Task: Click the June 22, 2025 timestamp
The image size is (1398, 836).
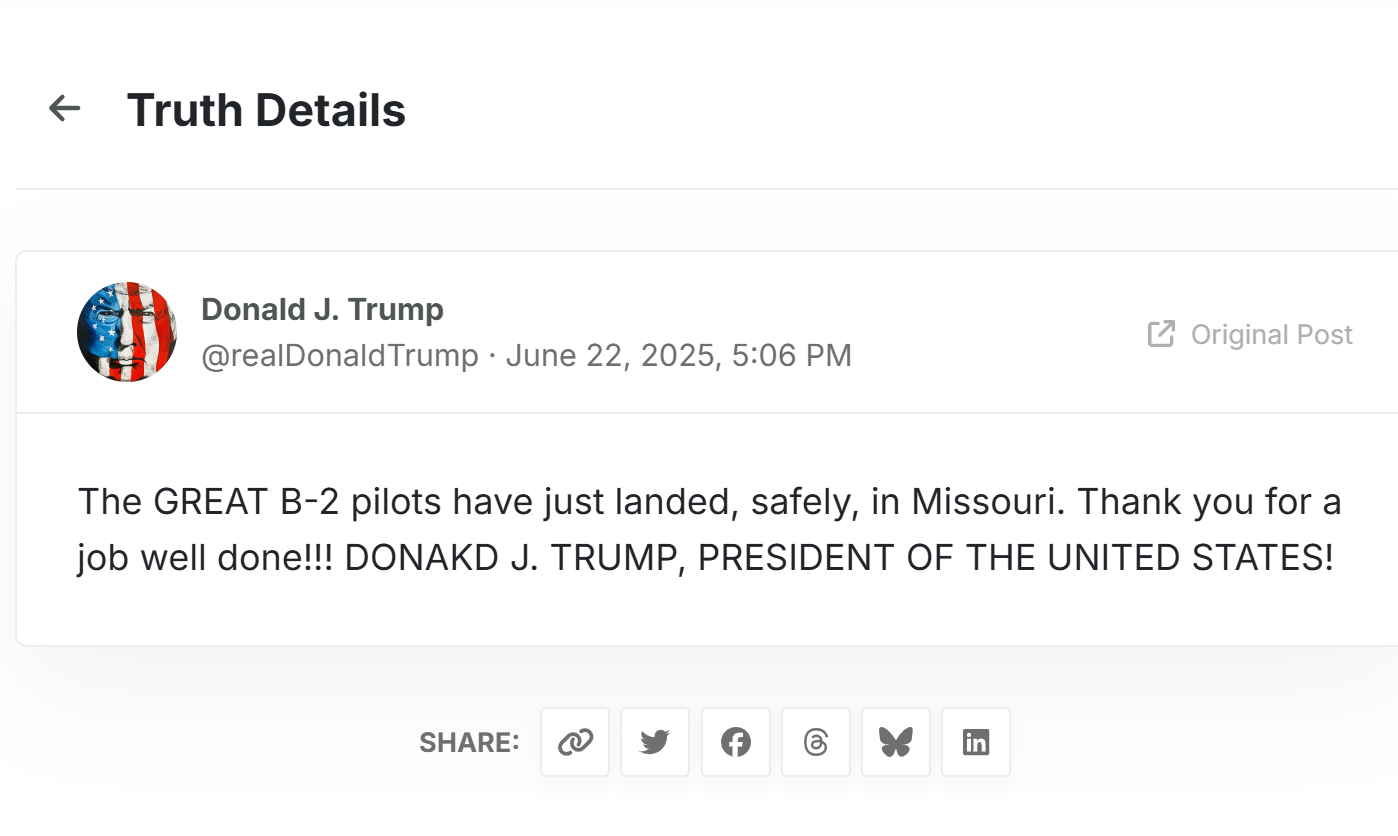Action: click(x=679, y=355)
